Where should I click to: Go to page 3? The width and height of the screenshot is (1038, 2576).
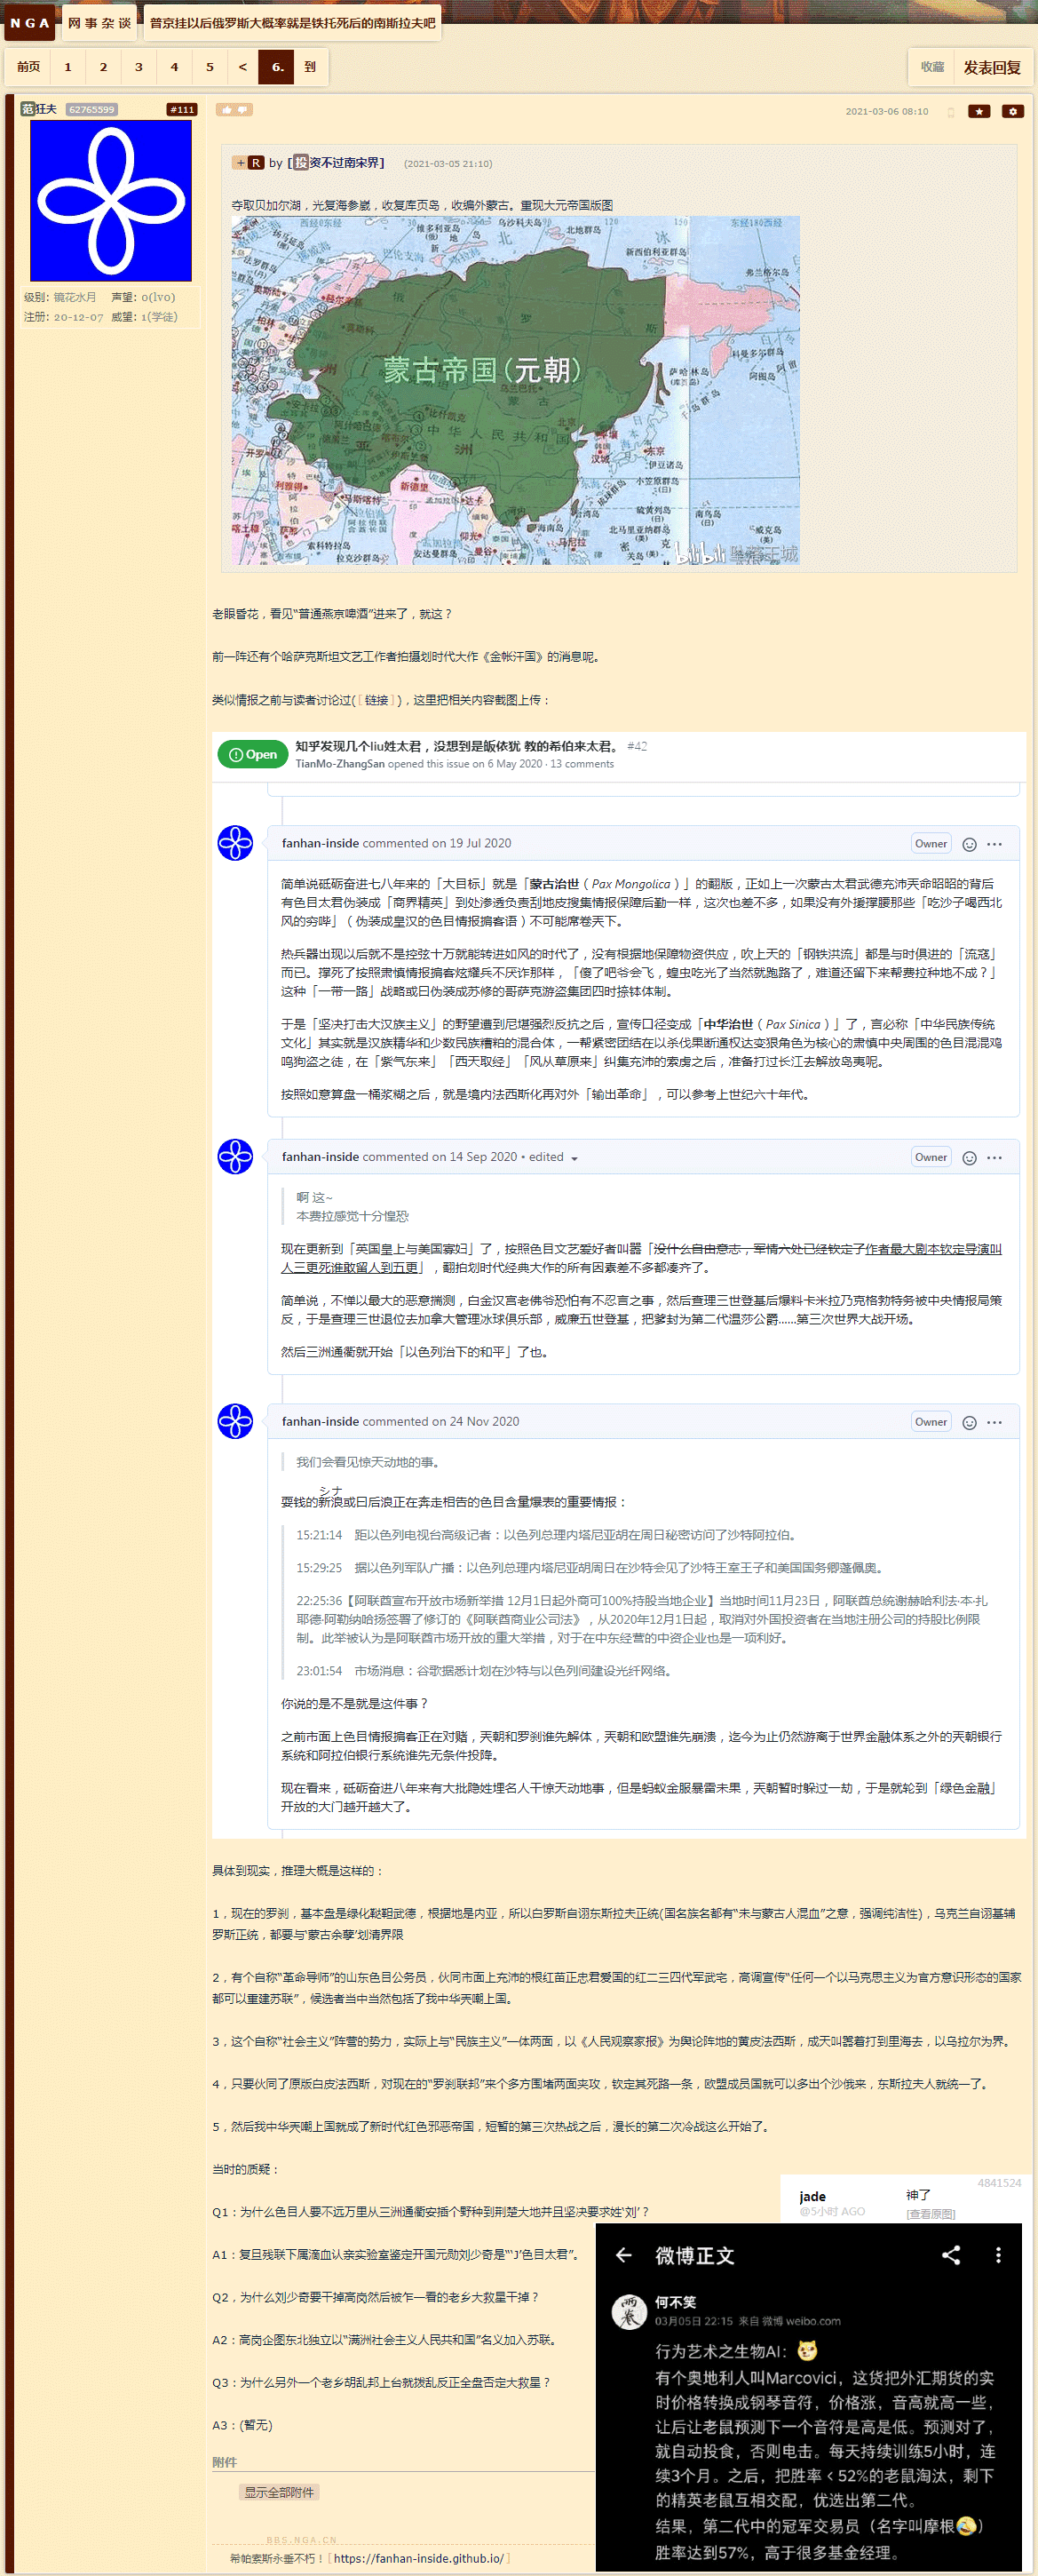tap(139, 67)
